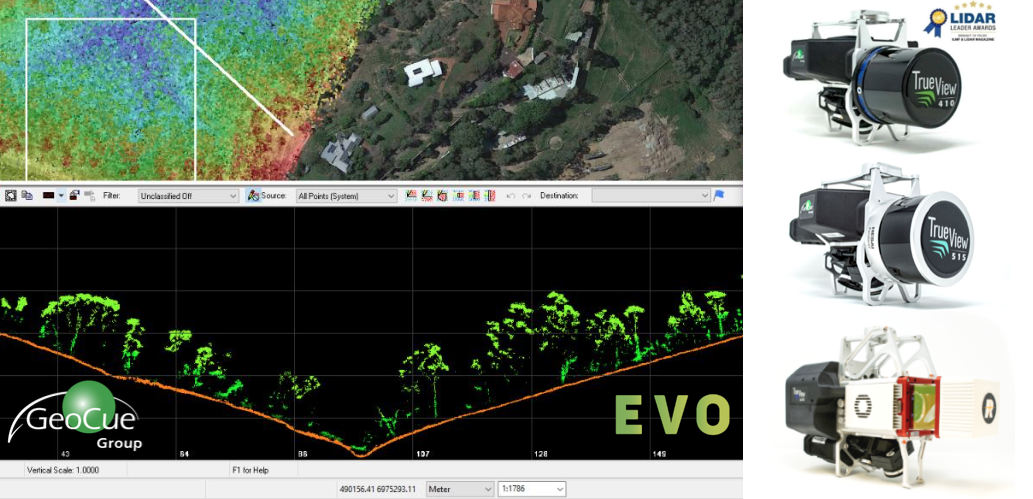Click the white building roof in aerial image

pyautogui.click(x=423, y=72)
